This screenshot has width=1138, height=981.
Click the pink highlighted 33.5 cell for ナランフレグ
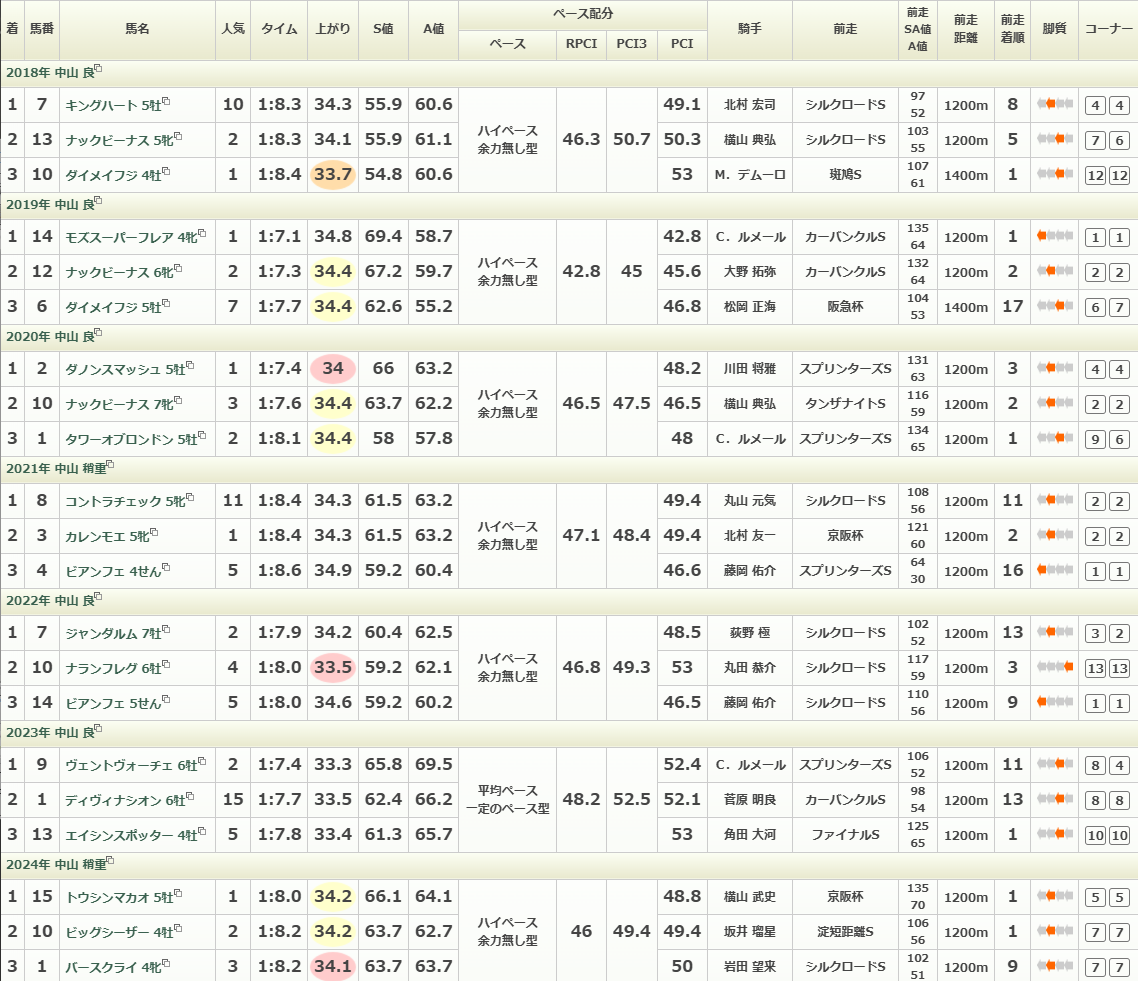pos(333,667)
